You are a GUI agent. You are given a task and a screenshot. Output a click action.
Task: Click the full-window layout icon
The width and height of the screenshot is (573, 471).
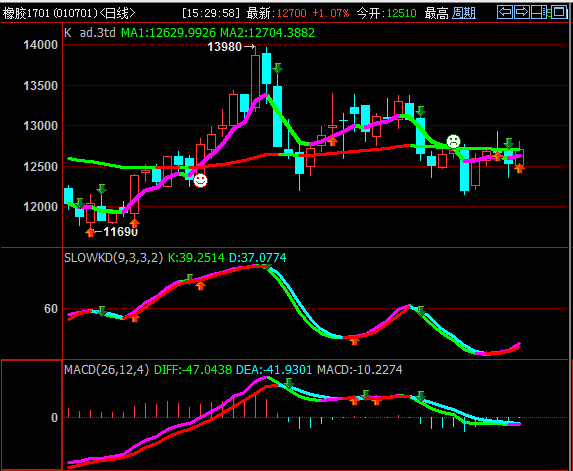coord(558,12)
